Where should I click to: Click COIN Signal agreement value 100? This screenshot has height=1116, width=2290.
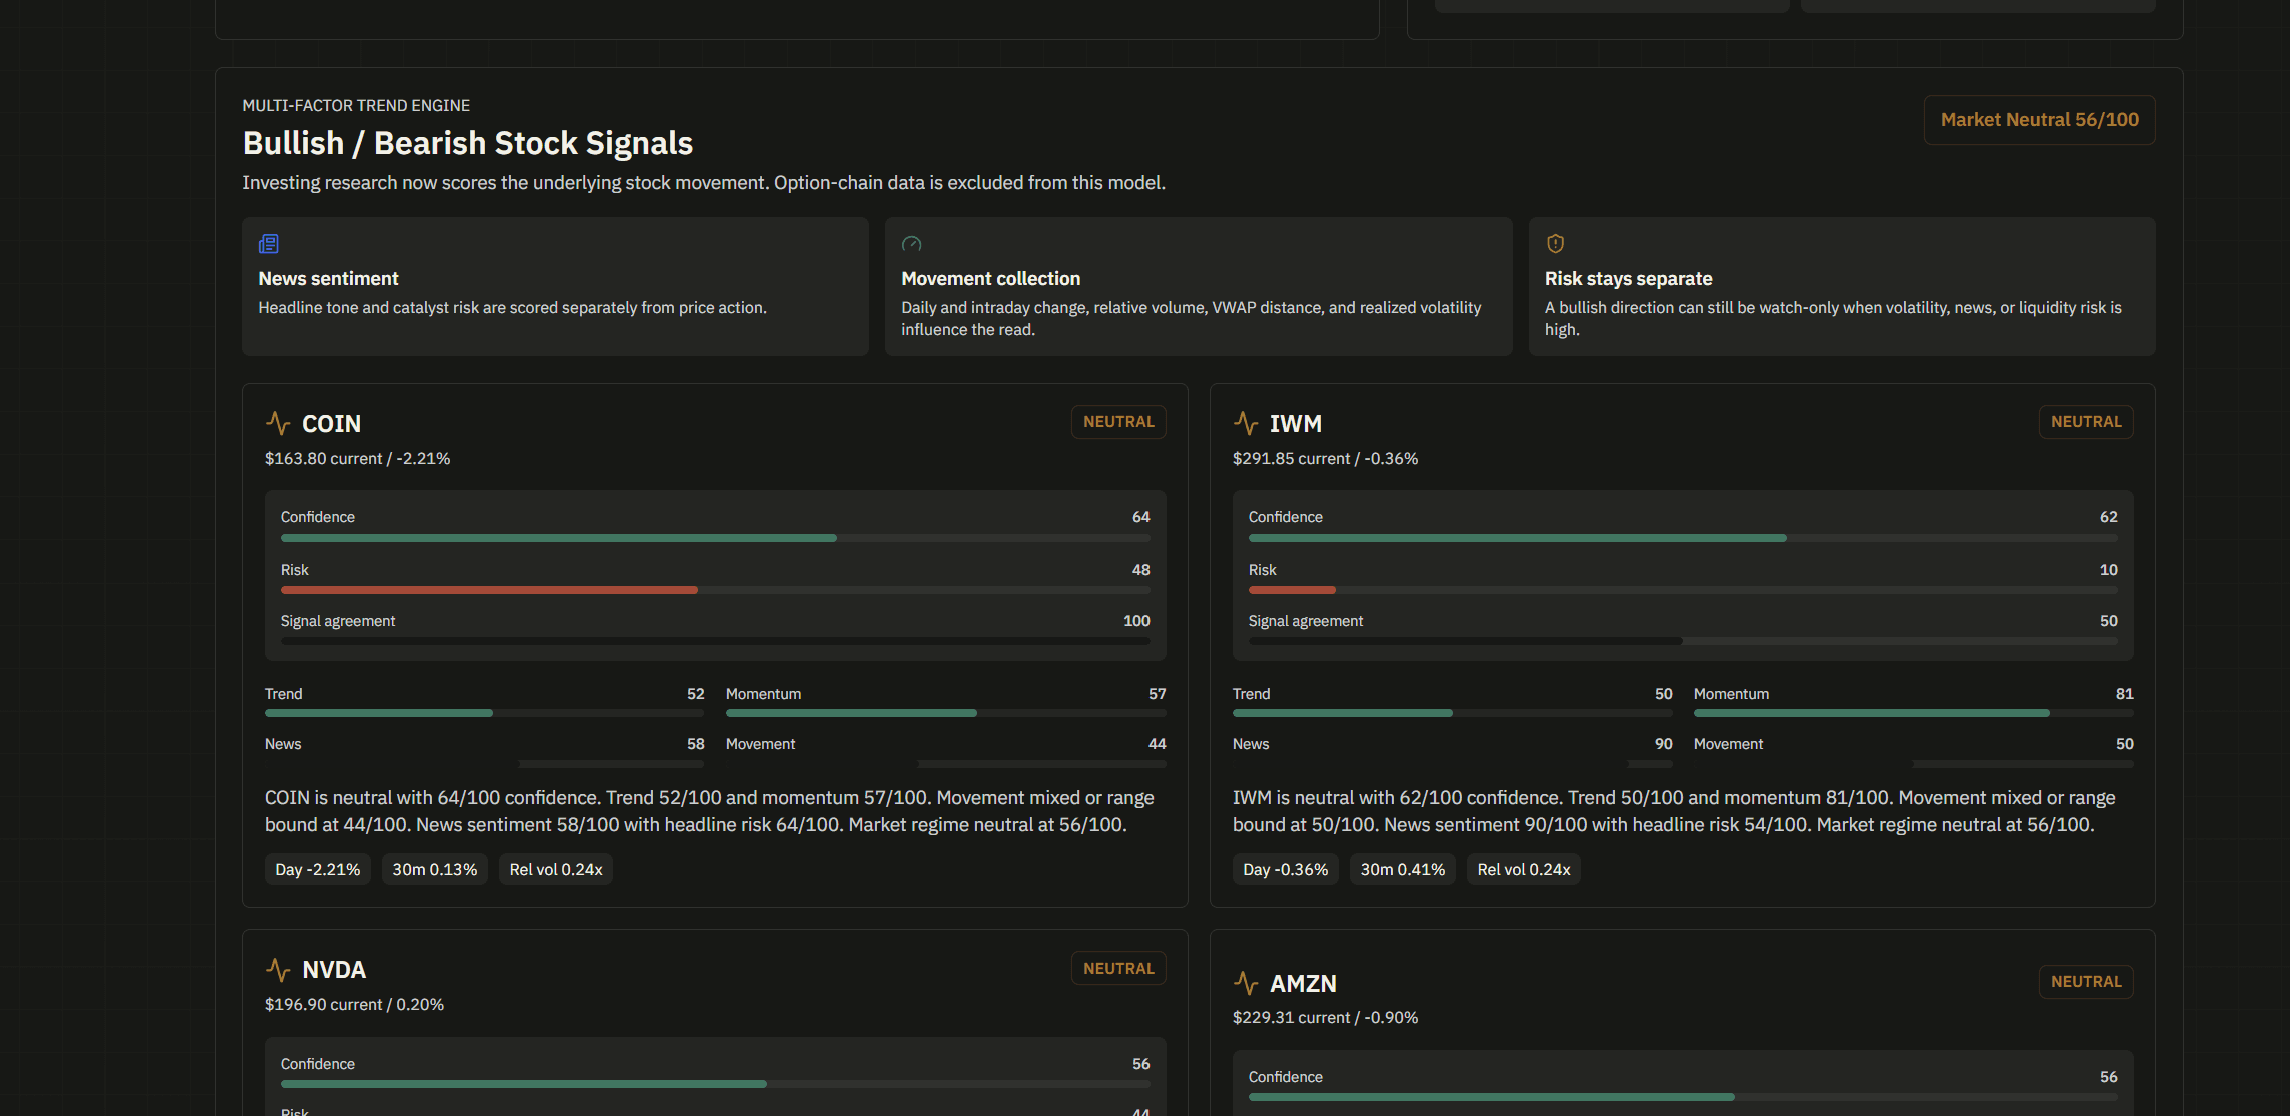[1137, 621]
